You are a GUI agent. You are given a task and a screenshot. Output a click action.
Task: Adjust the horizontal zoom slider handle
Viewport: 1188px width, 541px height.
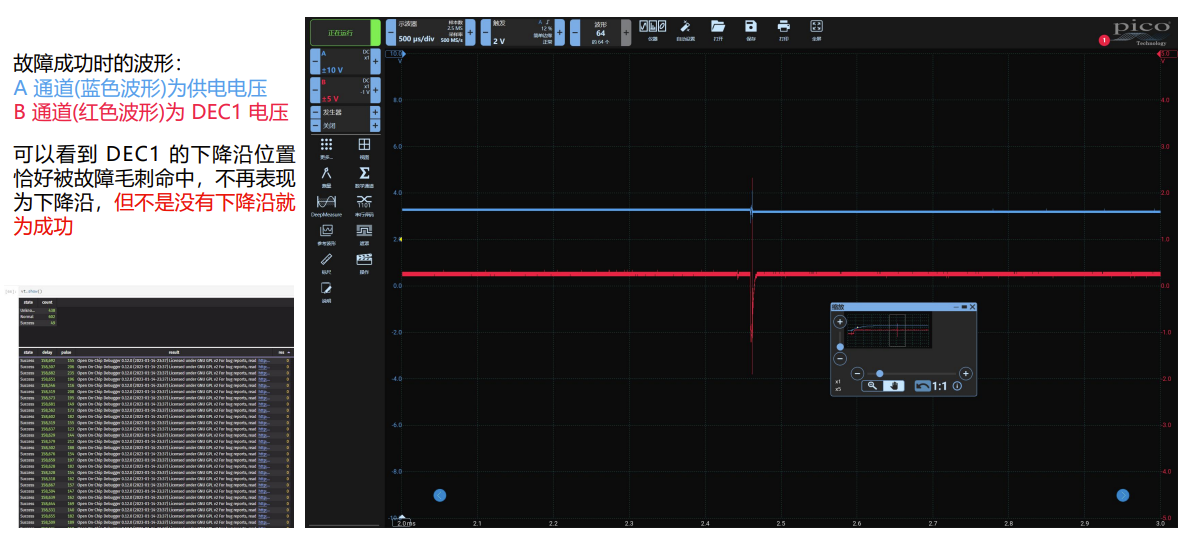point(879,373)
